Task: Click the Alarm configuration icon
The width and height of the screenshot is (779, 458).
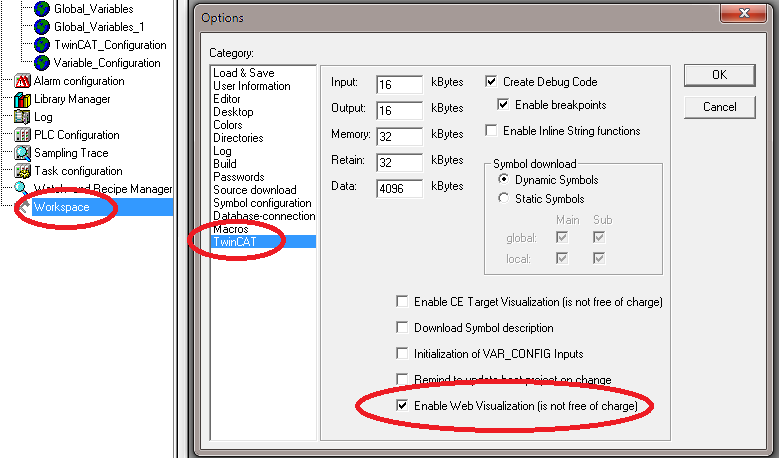Action: click(x=22, y=81)
